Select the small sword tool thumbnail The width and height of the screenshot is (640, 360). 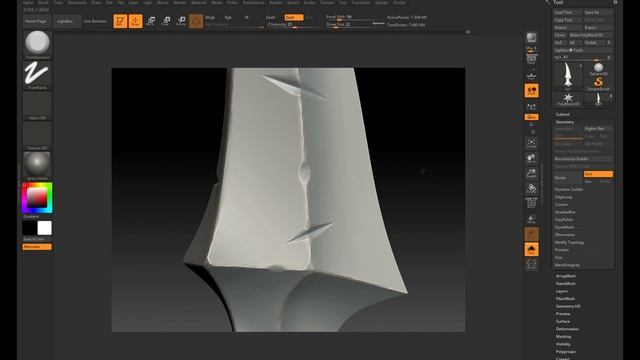click(x=598, y=99)
